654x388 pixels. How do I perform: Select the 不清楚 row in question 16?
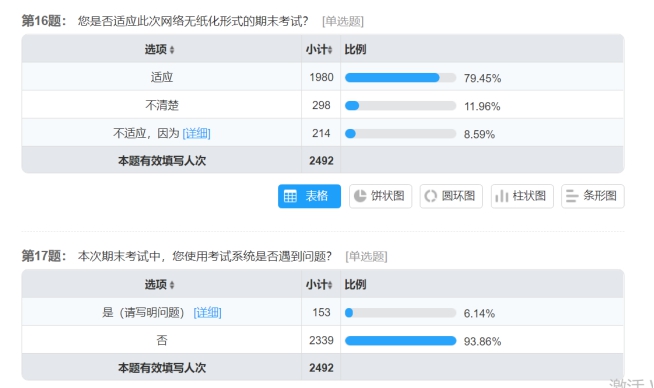click(x=323, y=105)
